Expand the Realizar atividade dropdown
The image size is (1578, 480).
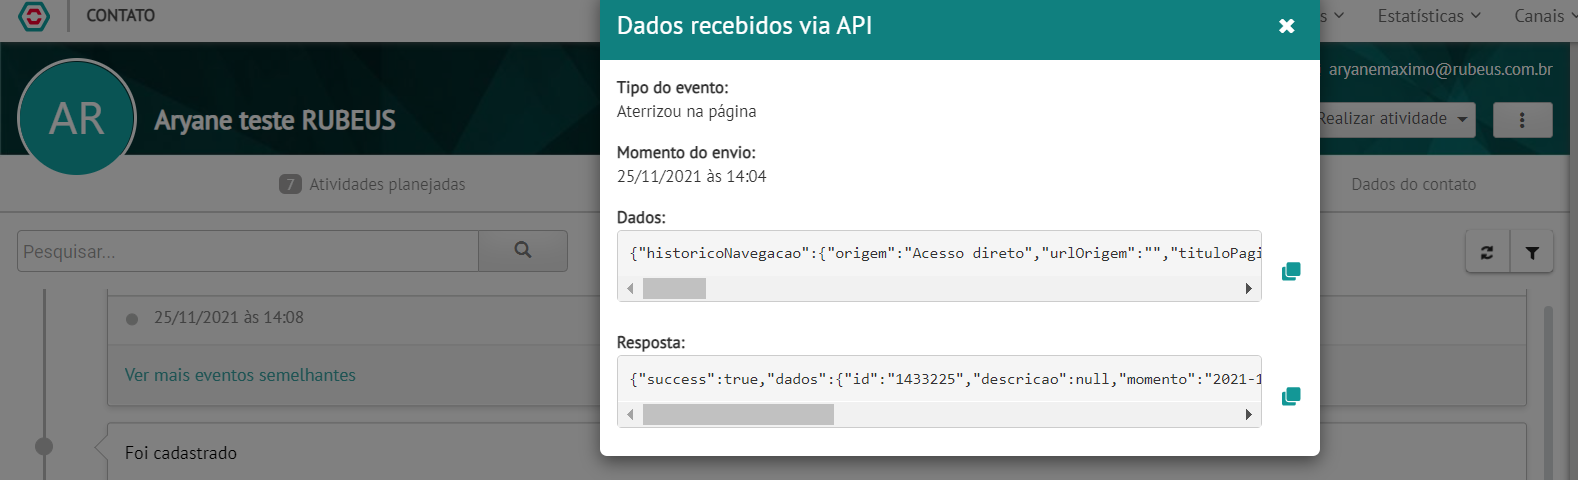(1396, 119)
